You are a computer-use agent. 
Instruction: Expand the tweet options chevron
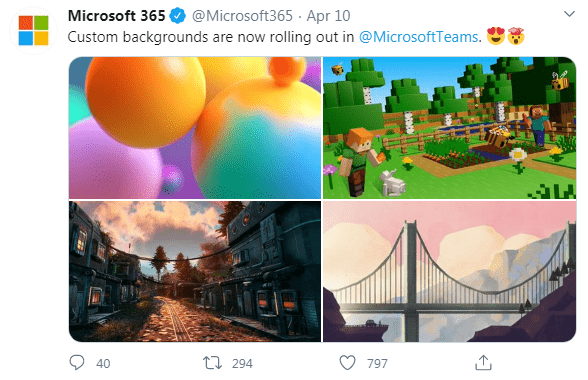tap(569, 14)
